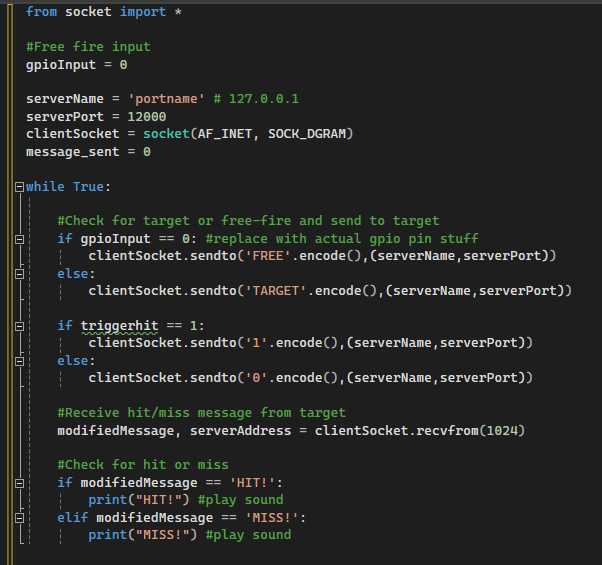Click the #Free fire input comment
This screenshot has width=602, height=565.
[88, 47]
